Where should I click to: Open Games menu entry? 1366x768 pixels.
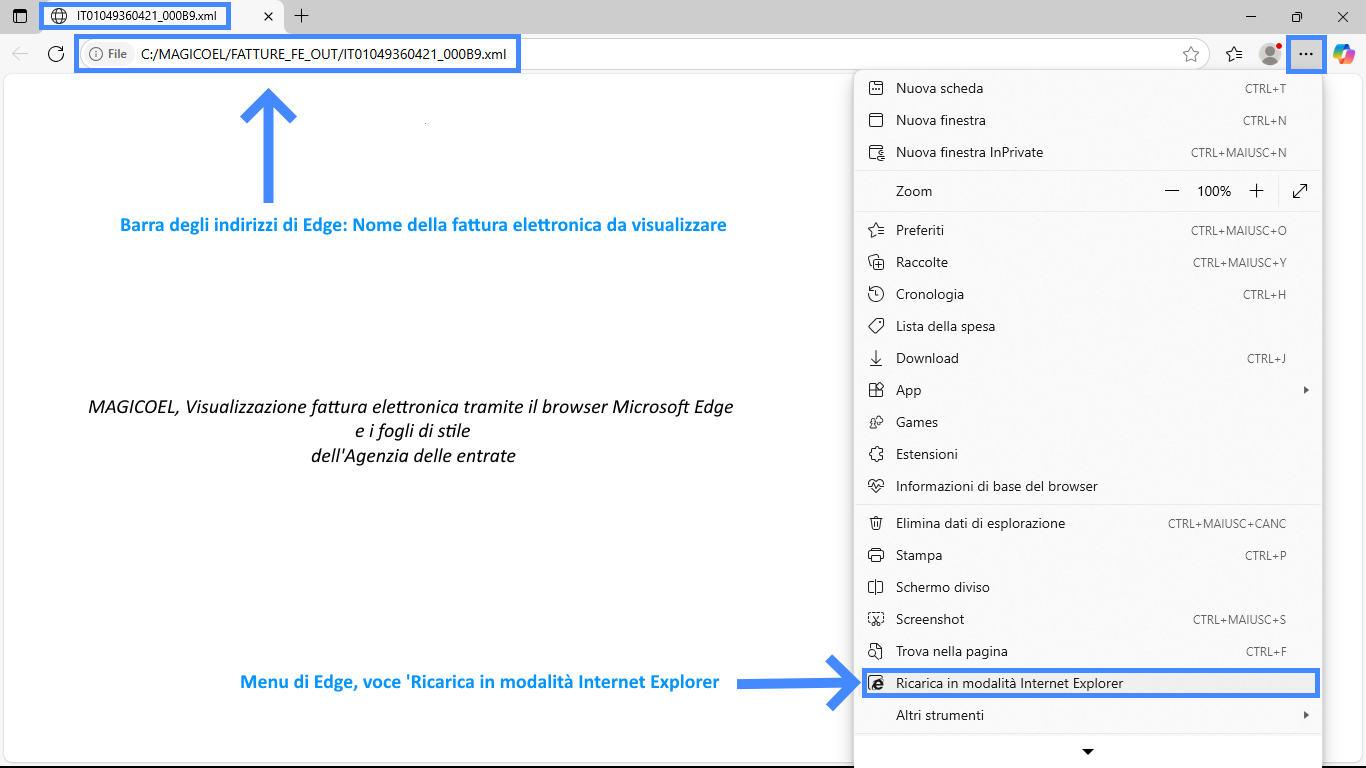1088,422
